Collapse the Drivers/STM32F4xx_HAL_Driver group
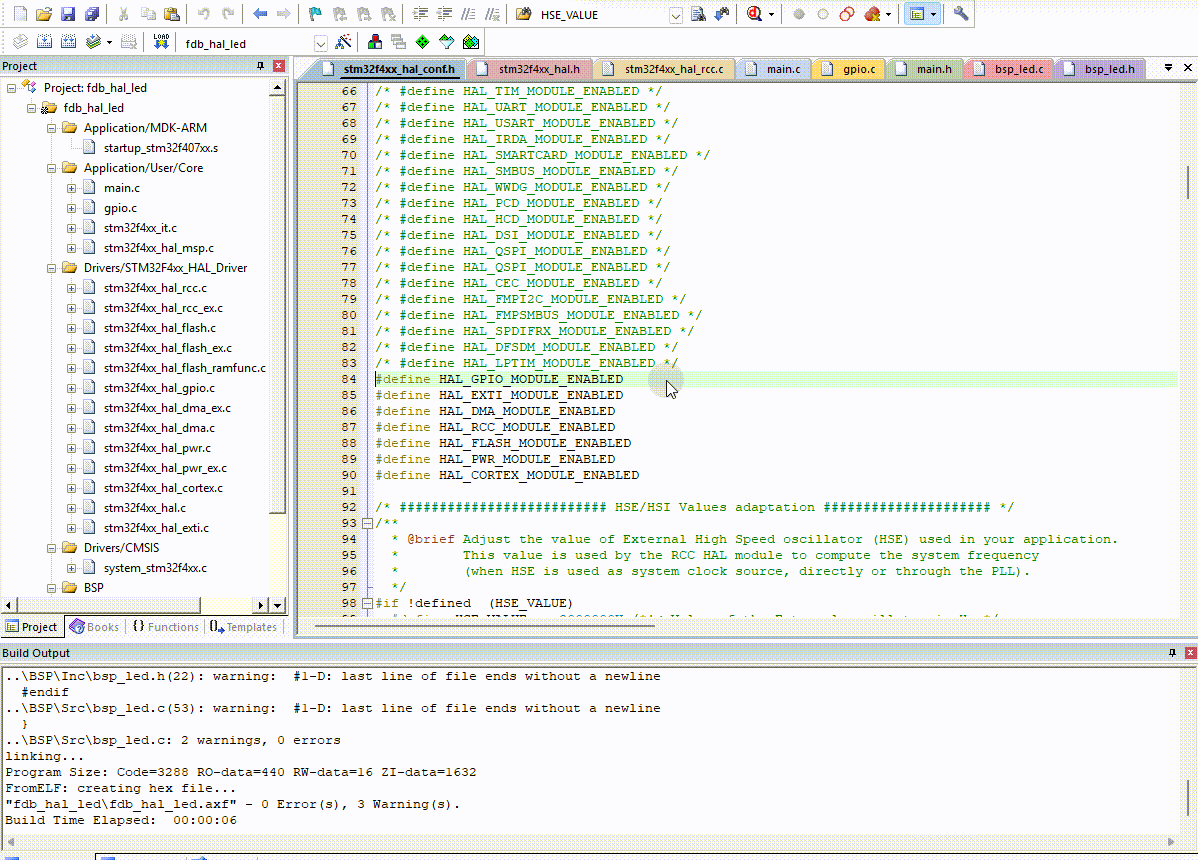 [x=51, y=268]
